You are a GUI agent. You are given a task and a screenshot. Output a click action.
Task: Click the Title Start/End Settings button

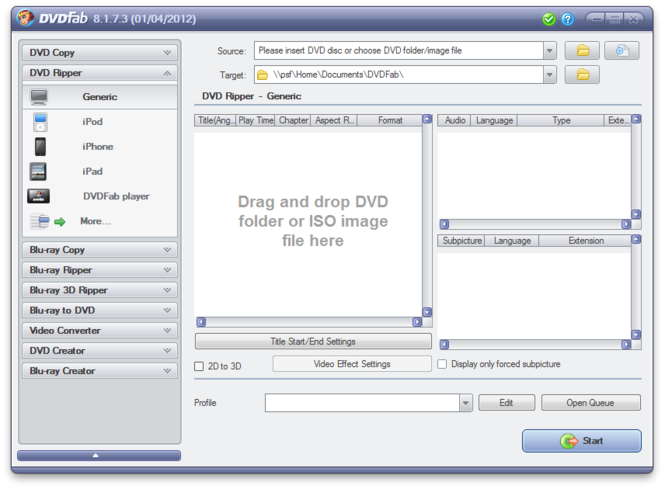(313, 341)
